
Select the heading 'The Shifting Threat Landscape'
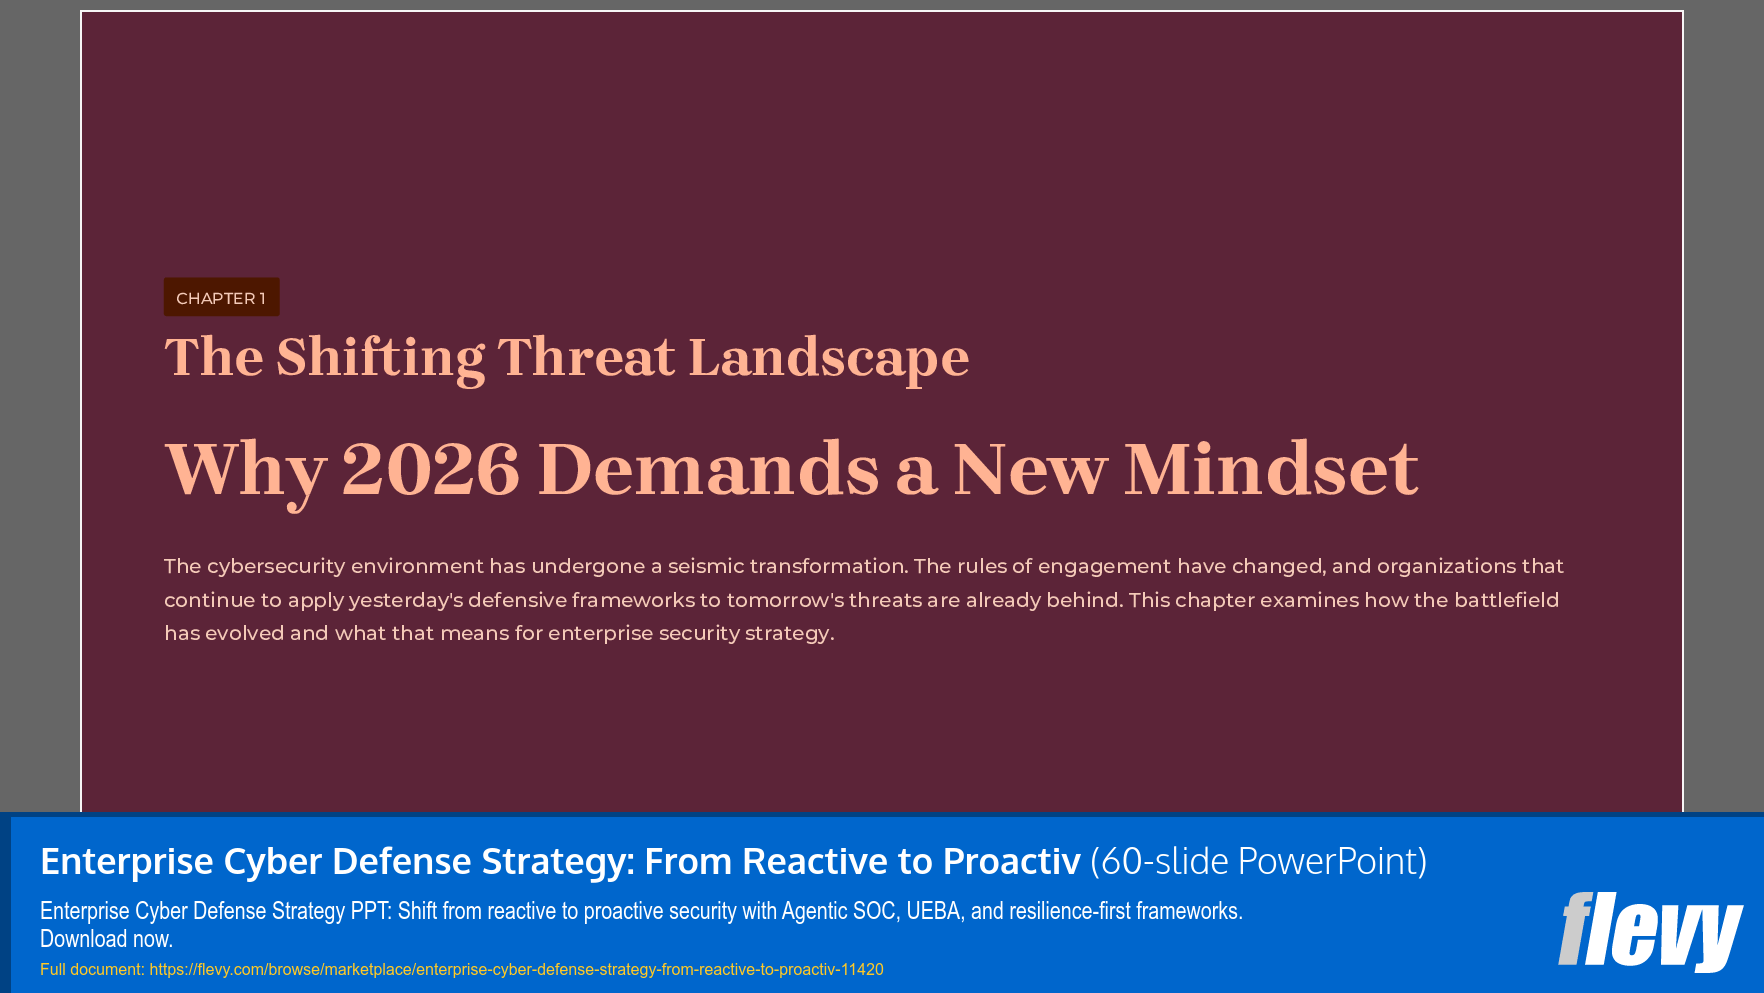point(566,357)
